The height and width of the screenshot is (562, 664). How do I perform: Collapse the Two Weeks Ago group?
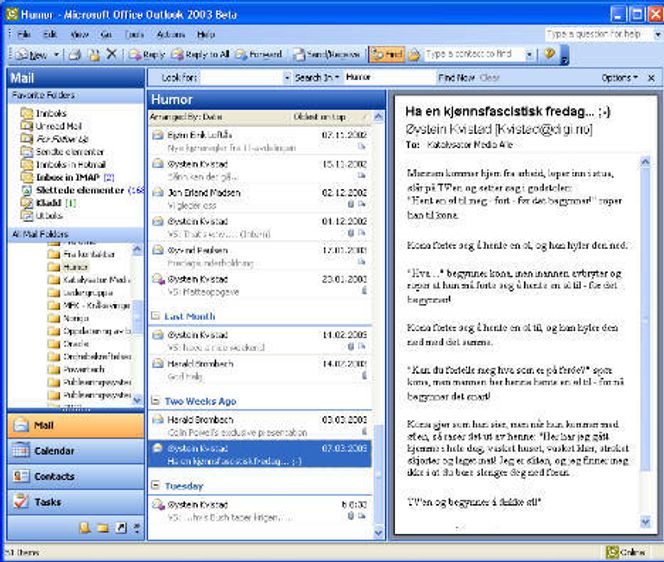click(x=155, y=401)
